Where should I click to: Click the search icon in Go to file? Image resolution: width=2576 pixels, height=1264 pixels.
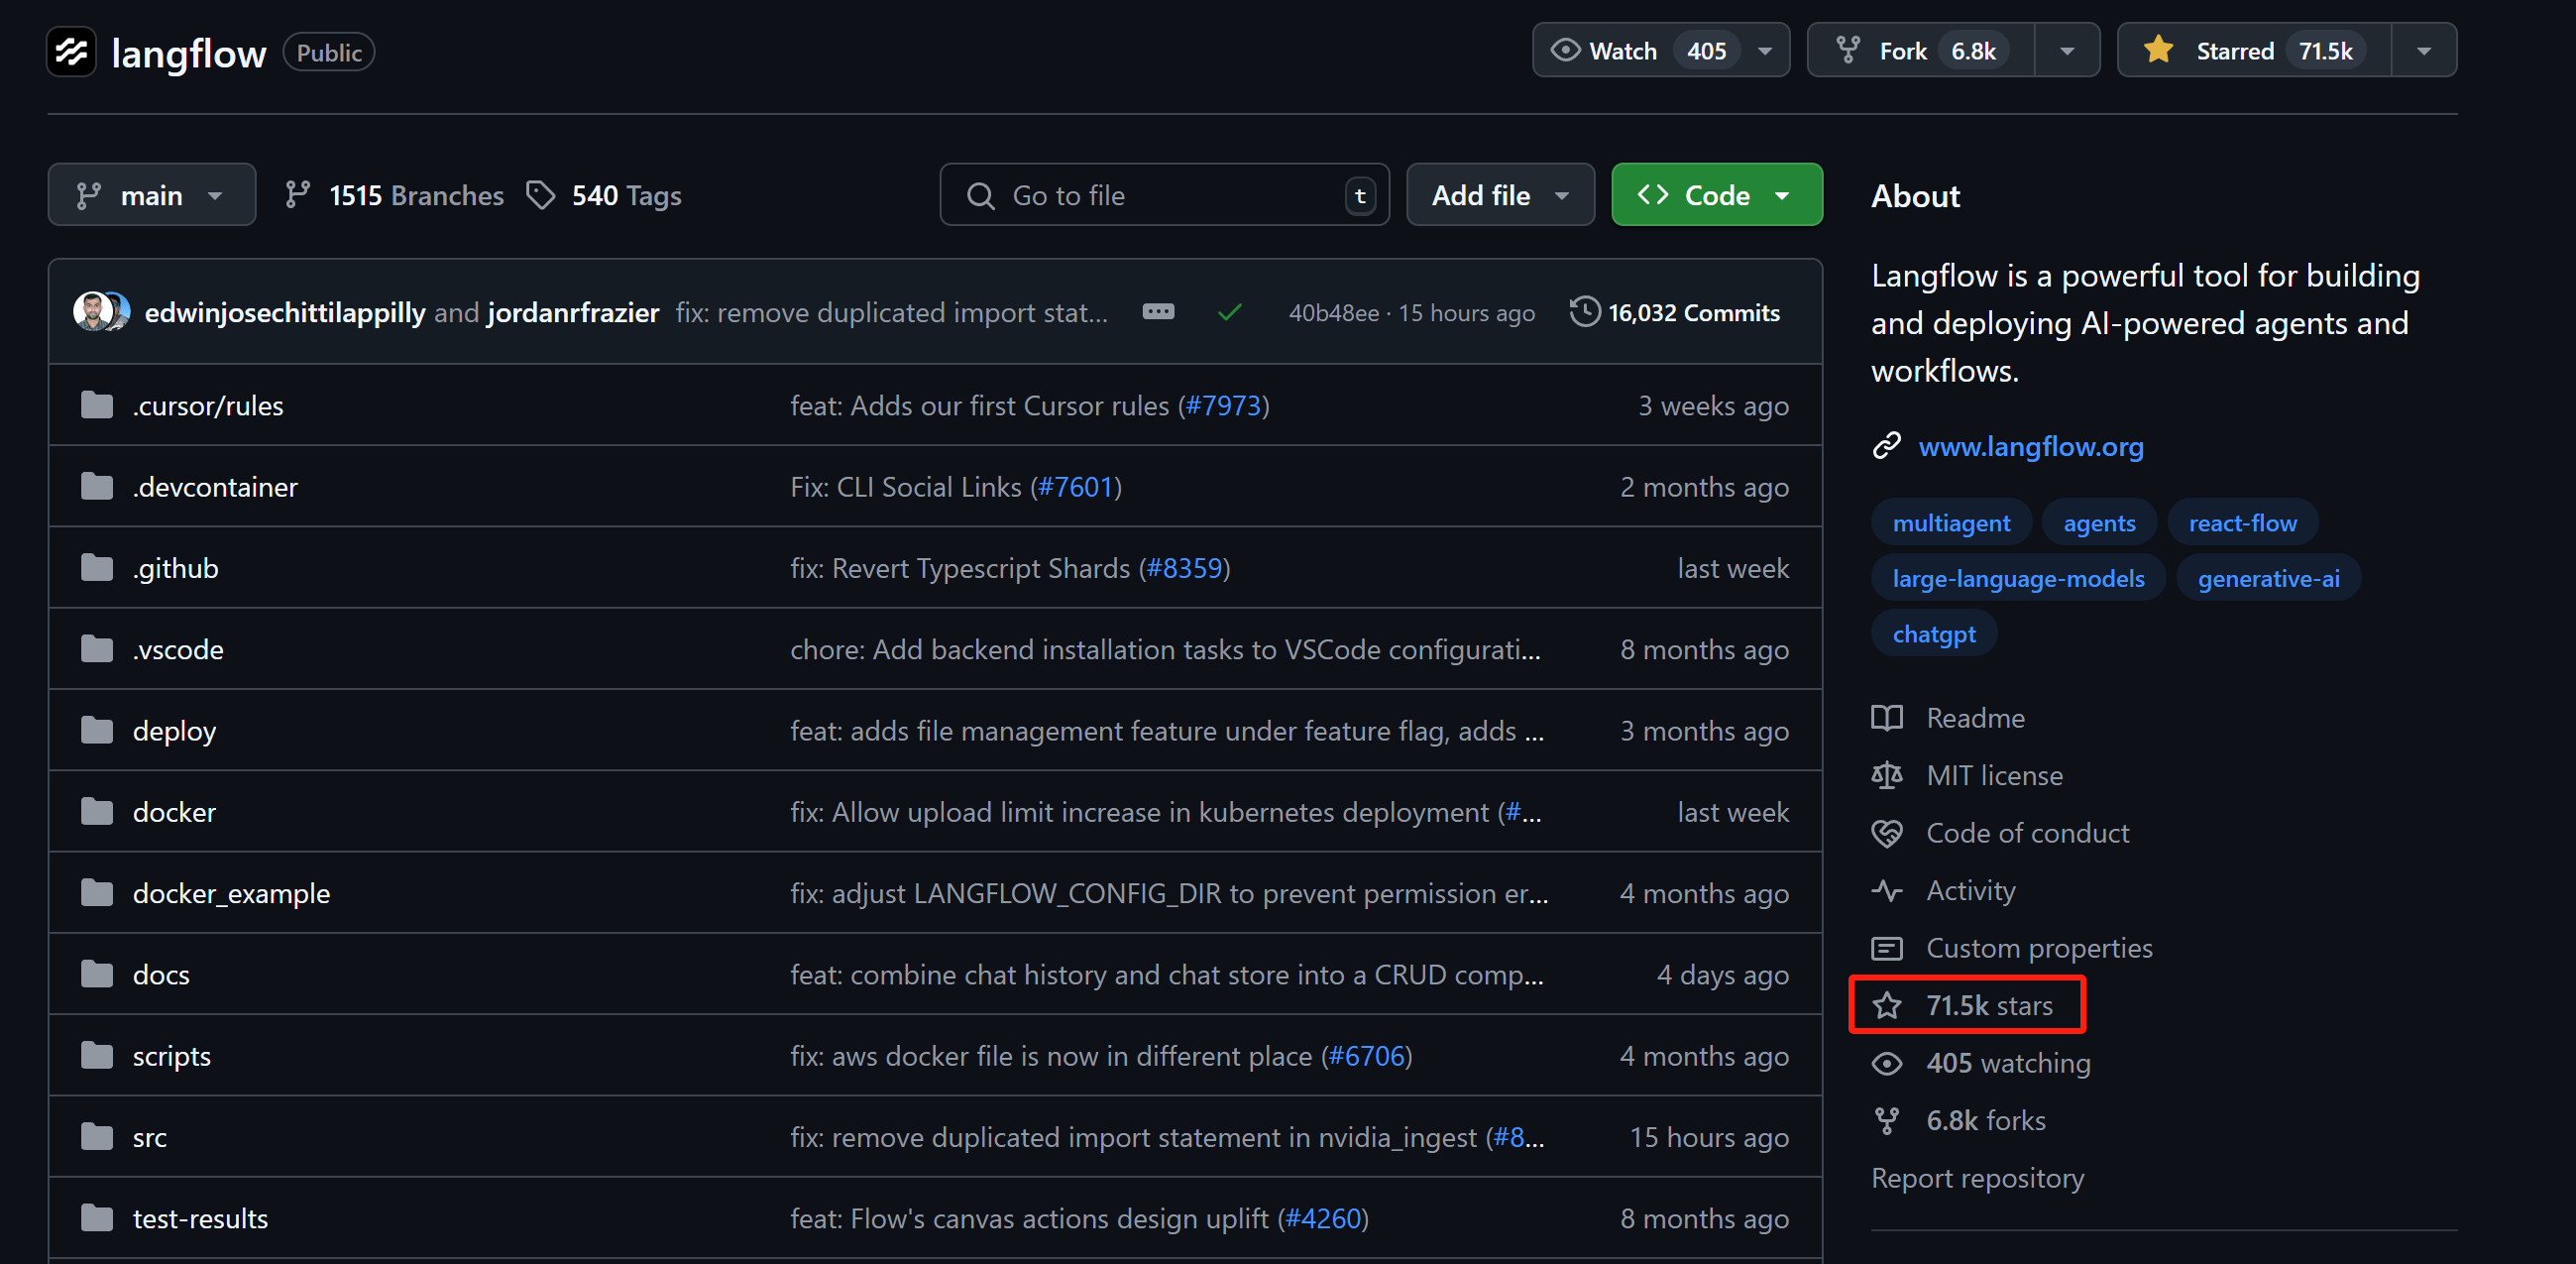(x=981, y=195)
